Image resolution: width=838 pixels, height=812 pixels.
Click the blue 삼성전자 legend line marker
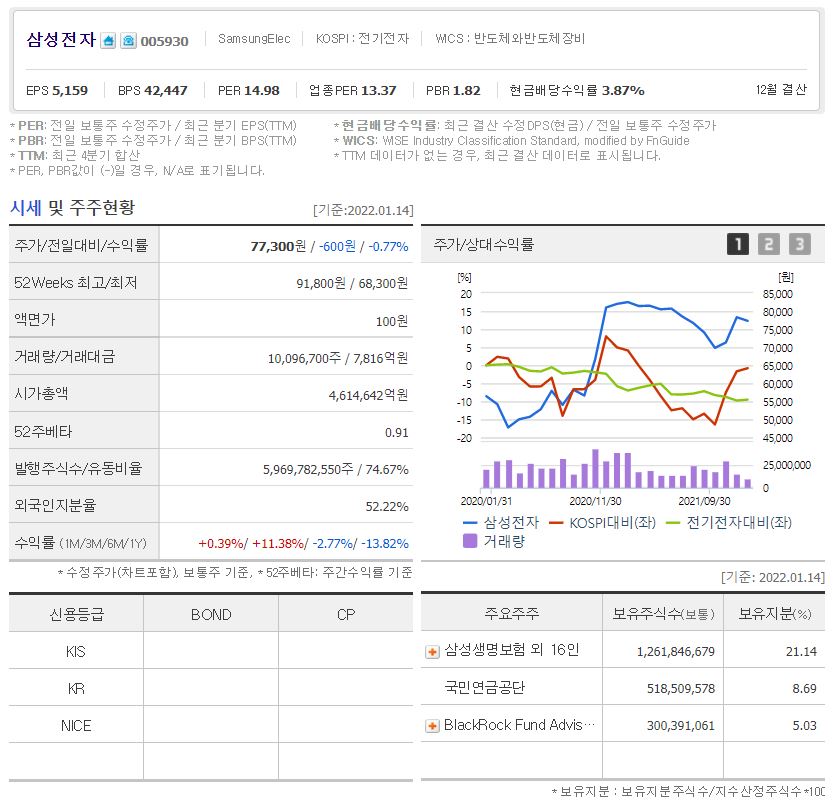click(x=470, y=522)
